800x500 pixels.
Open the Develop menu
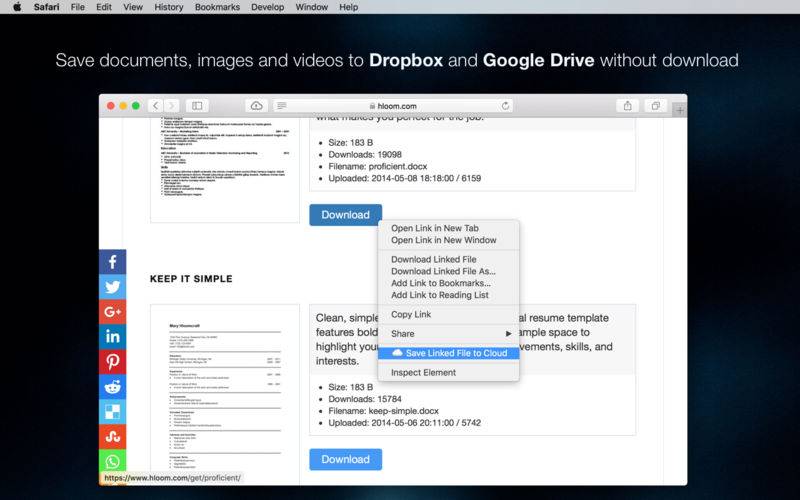267,7
